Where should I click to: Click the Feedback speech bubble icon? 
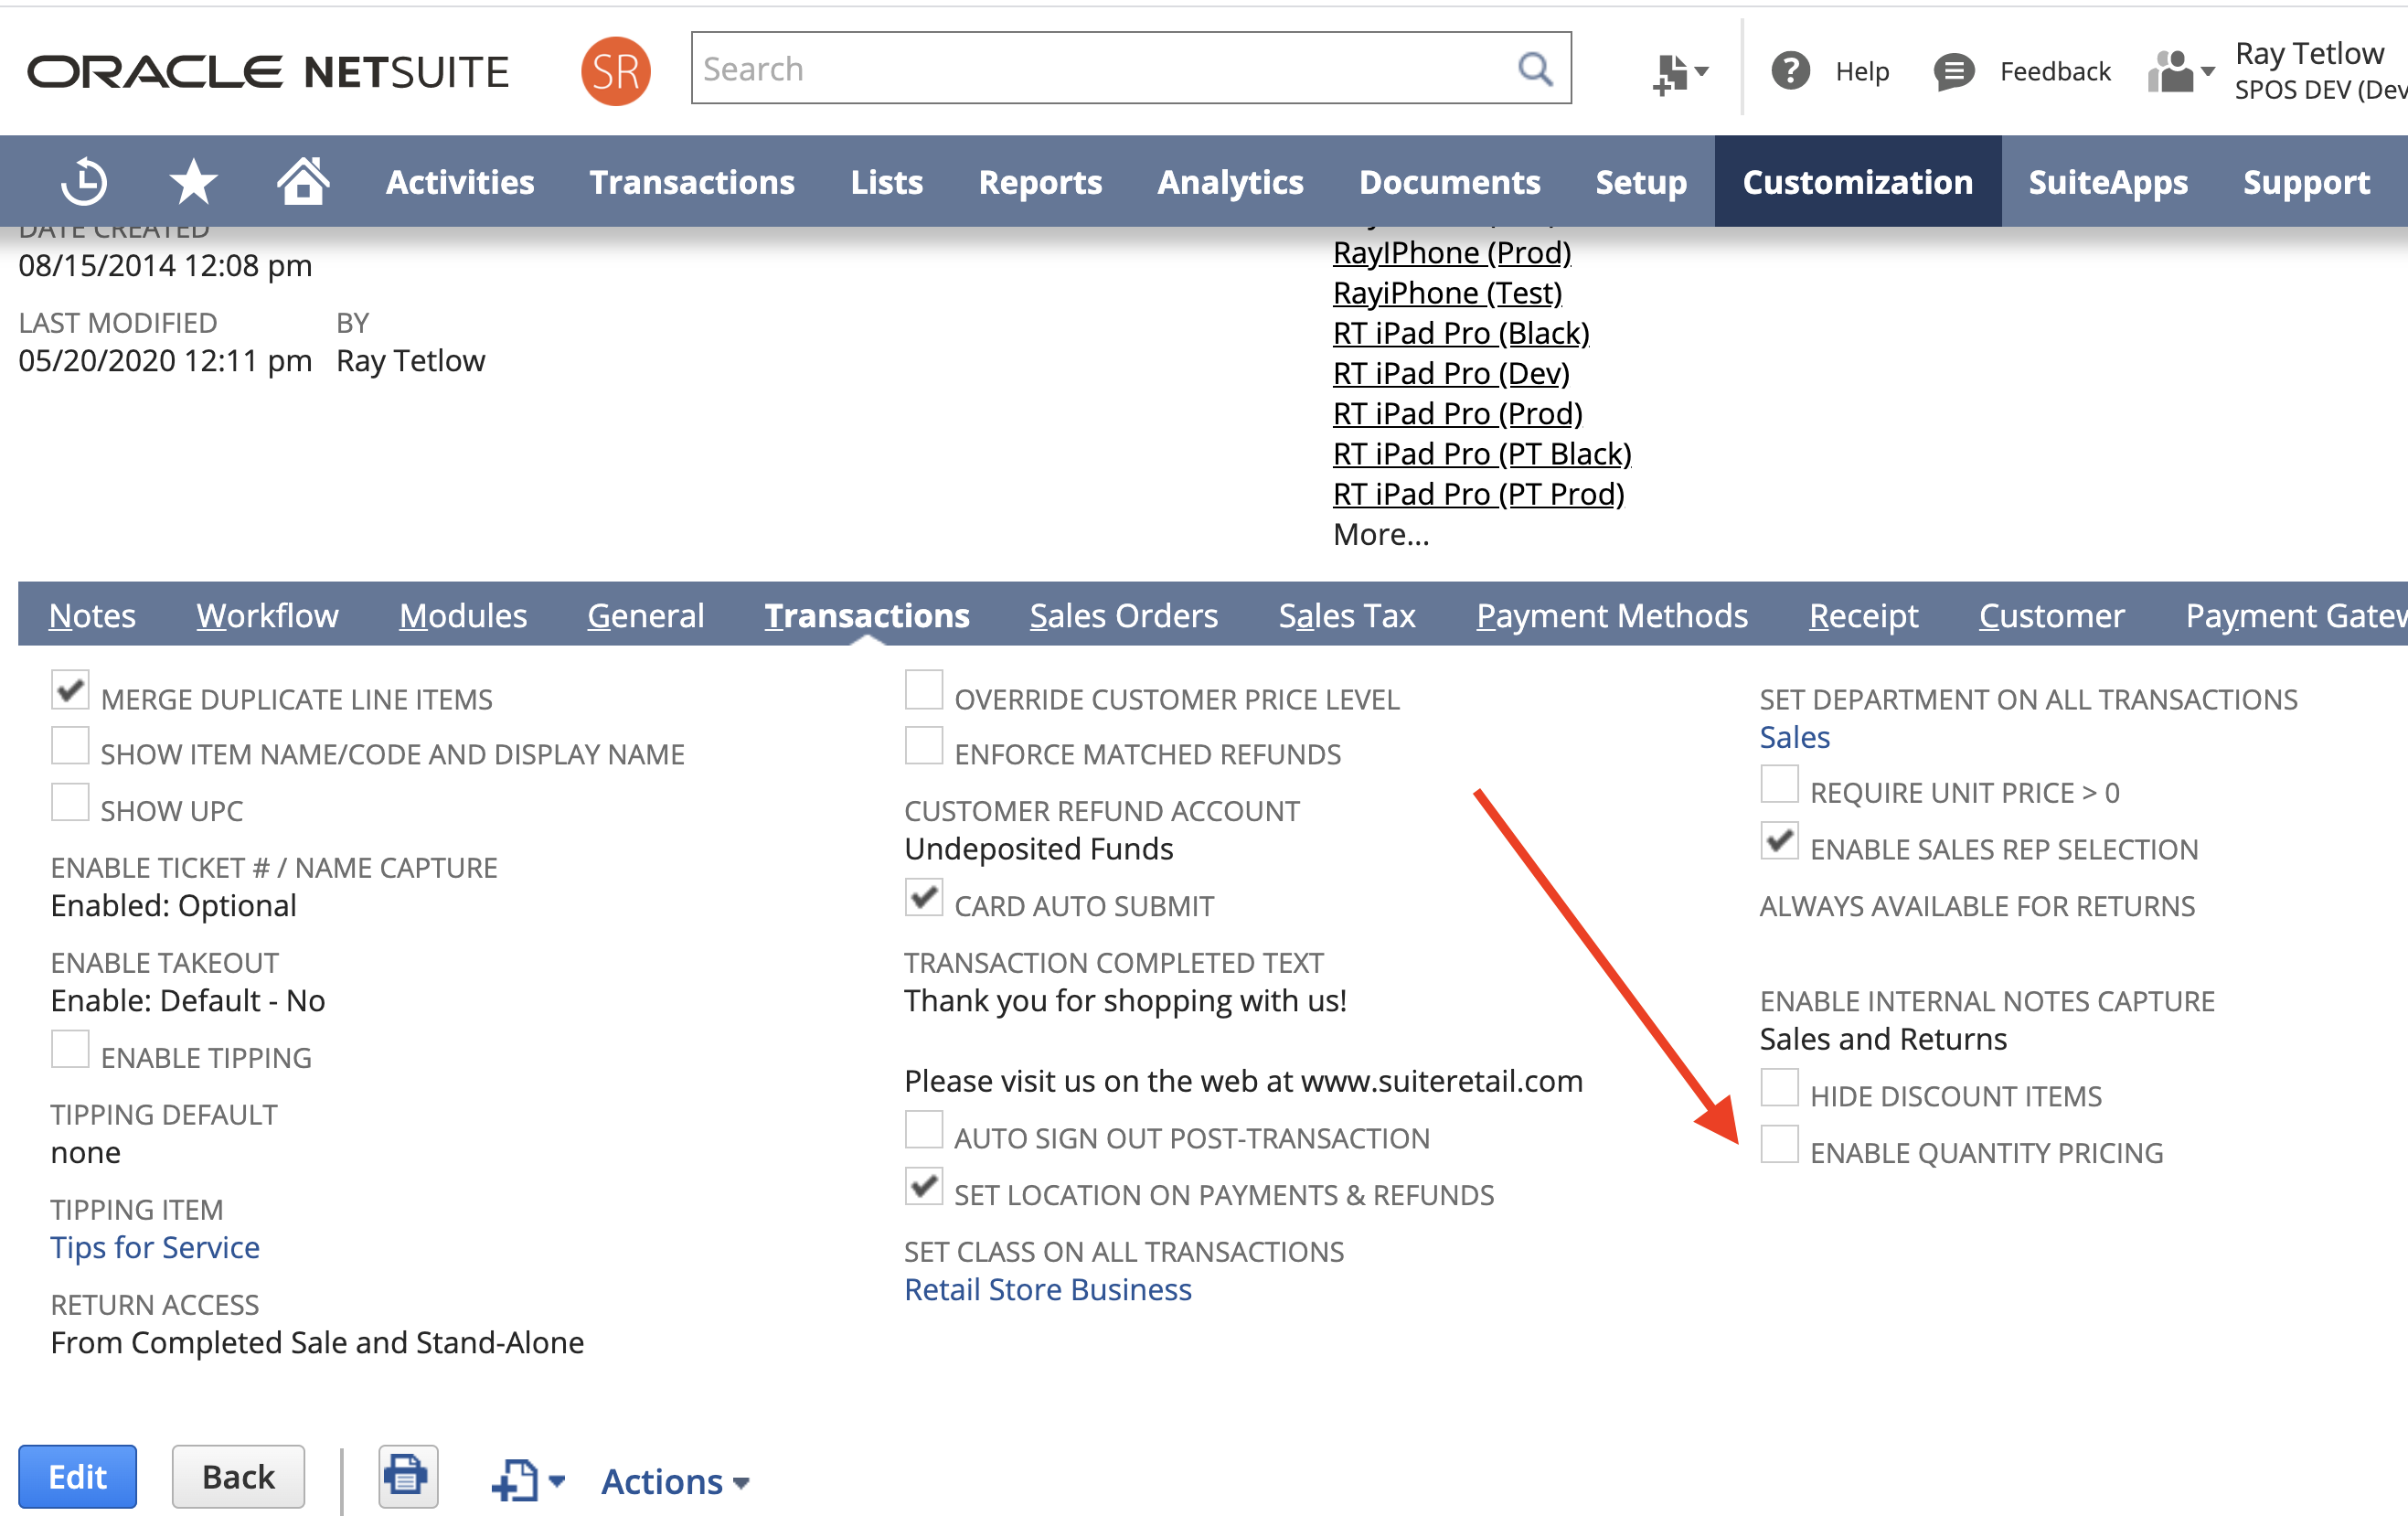coord(1953,71)
